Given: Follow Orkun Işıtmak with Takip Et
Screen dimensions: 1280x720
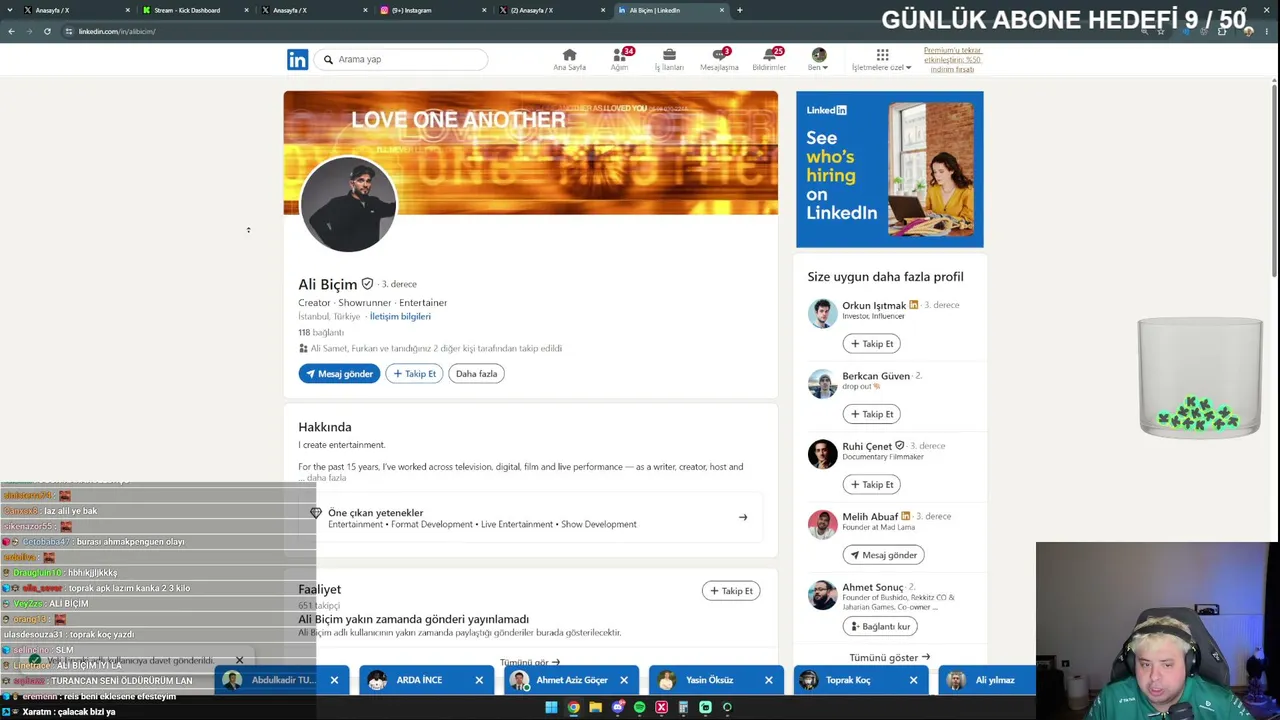Looking at the screenshot, I should [872, 344].
